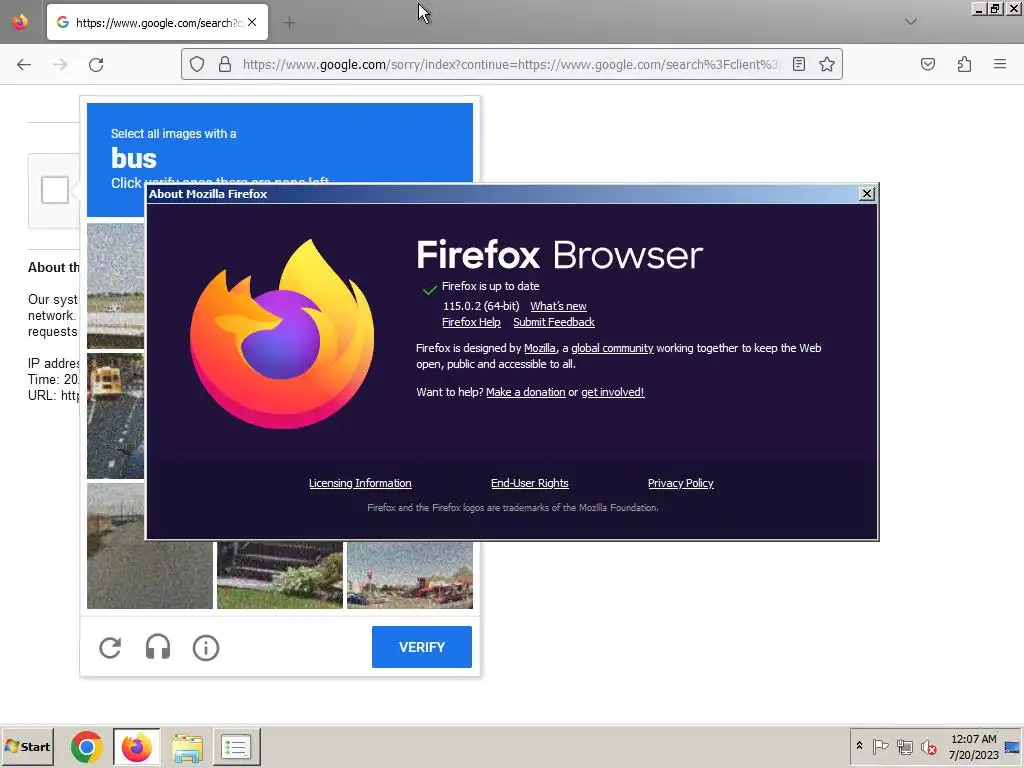Open Windows Explorer from the taskbar
This screenshot has width=1024, height=768.
click(x=187, y=746)
